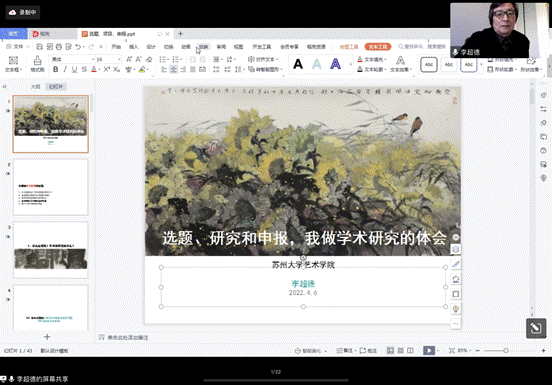The height and width of the screenshot is (385, 552).
Task: Open the Insert (插入) ribbon tab
Action: tap(133, 46)
